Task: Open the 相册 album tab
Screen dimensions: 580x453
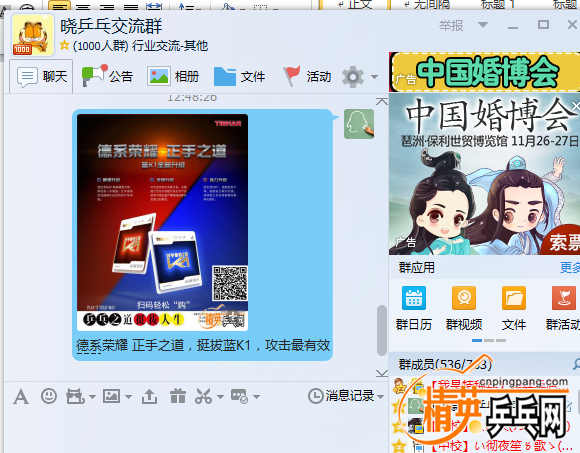Action: pos(173,77)
